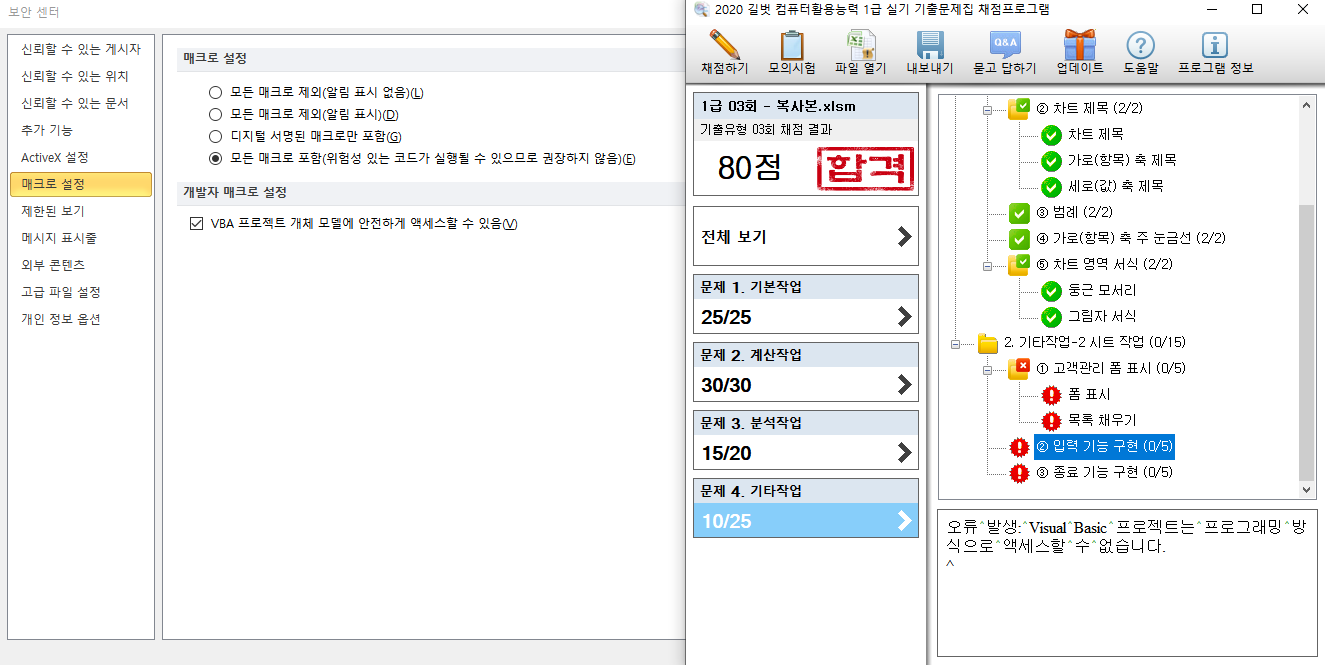Click the 채점하기 pencil icon
The height and width of the screenshot is (665, 1325).
[724, 46]
